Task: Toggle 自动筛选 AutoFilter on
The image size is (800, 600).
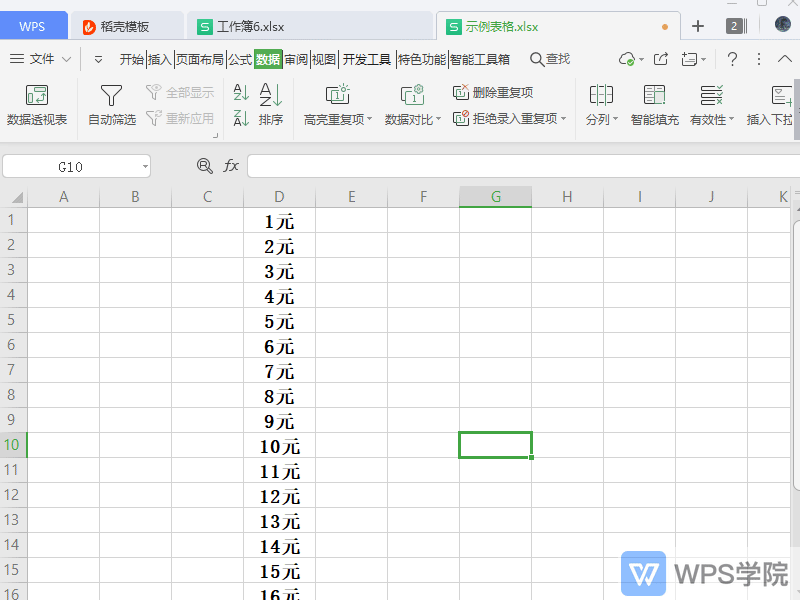Action: (x=110, y=104)
